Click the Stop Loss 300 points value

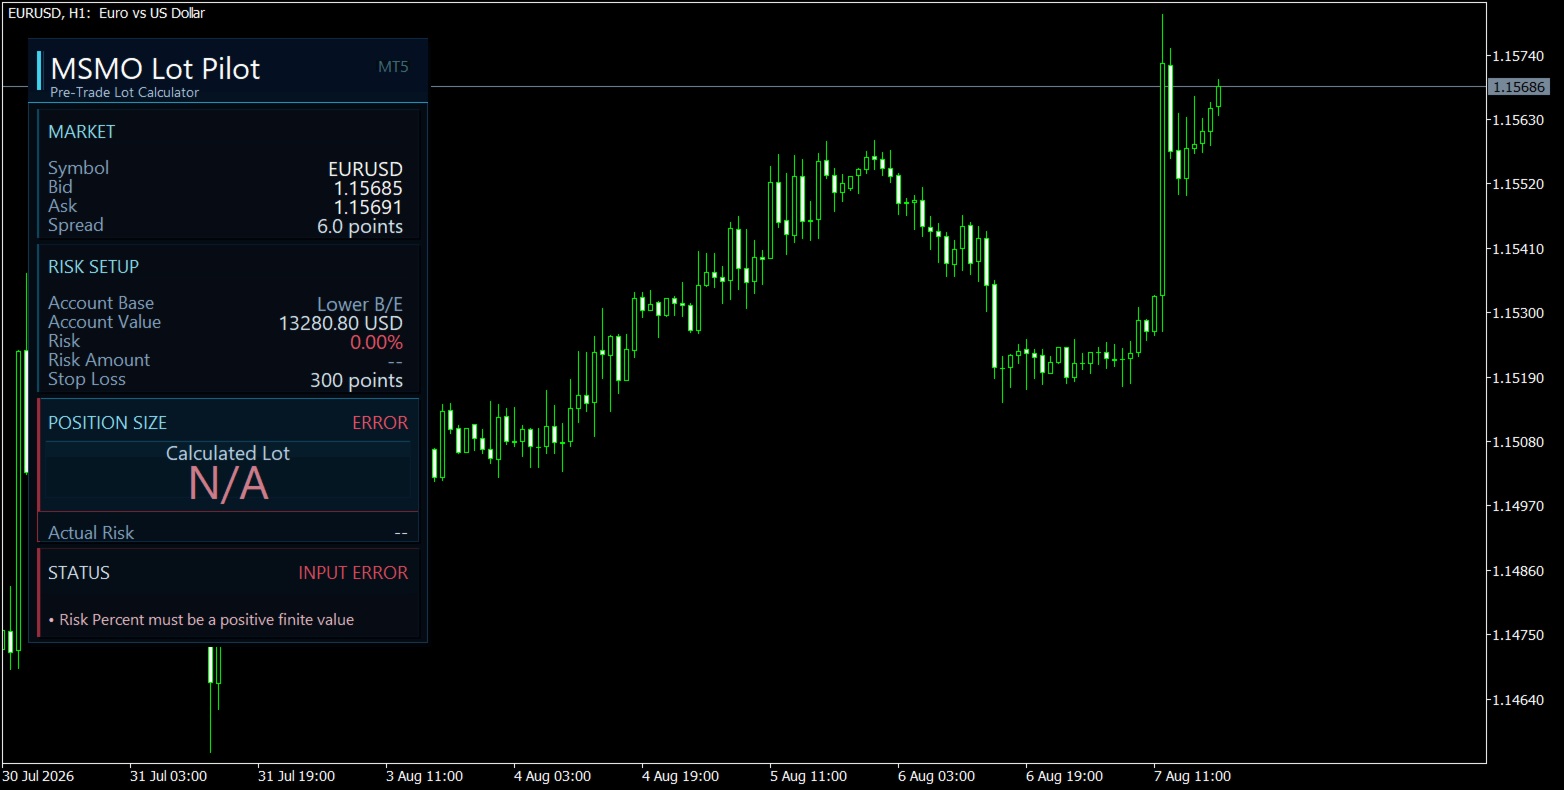[x=357, y=380]
